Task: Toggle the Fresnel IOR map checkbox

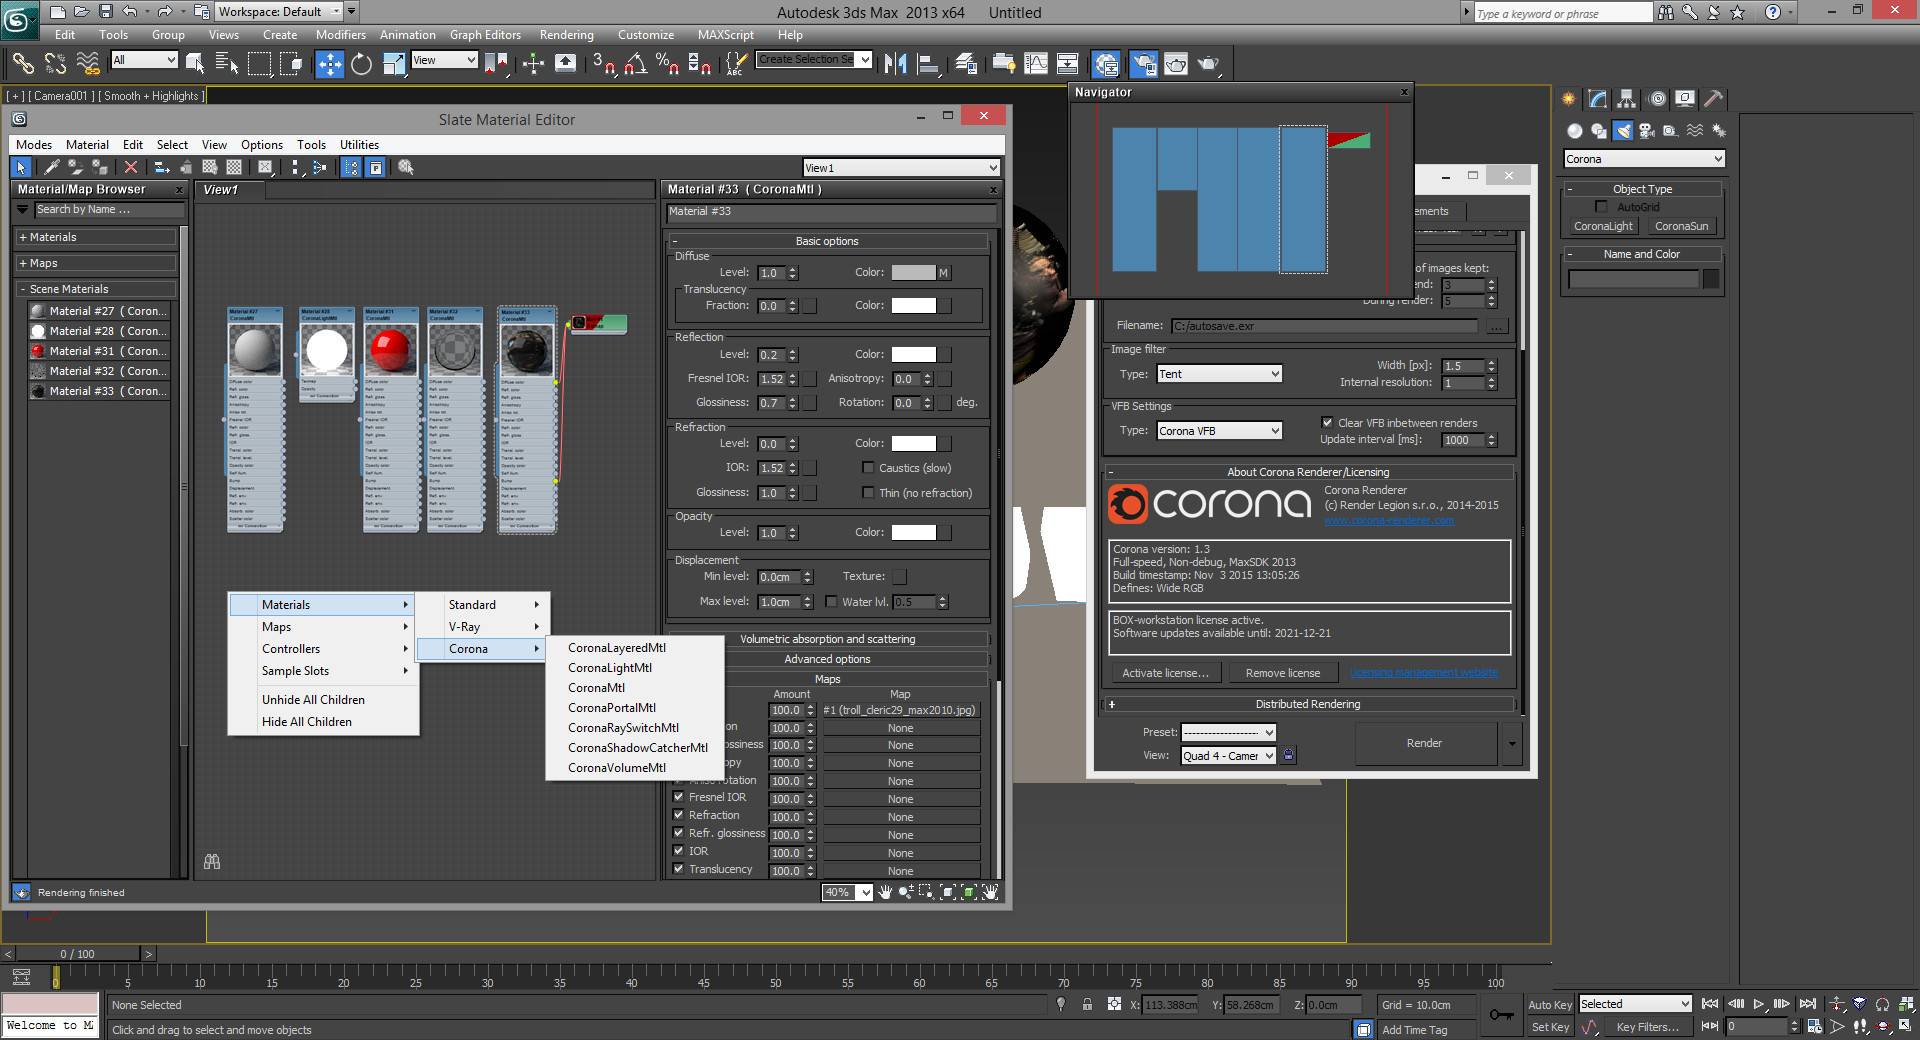Action: 679,797
